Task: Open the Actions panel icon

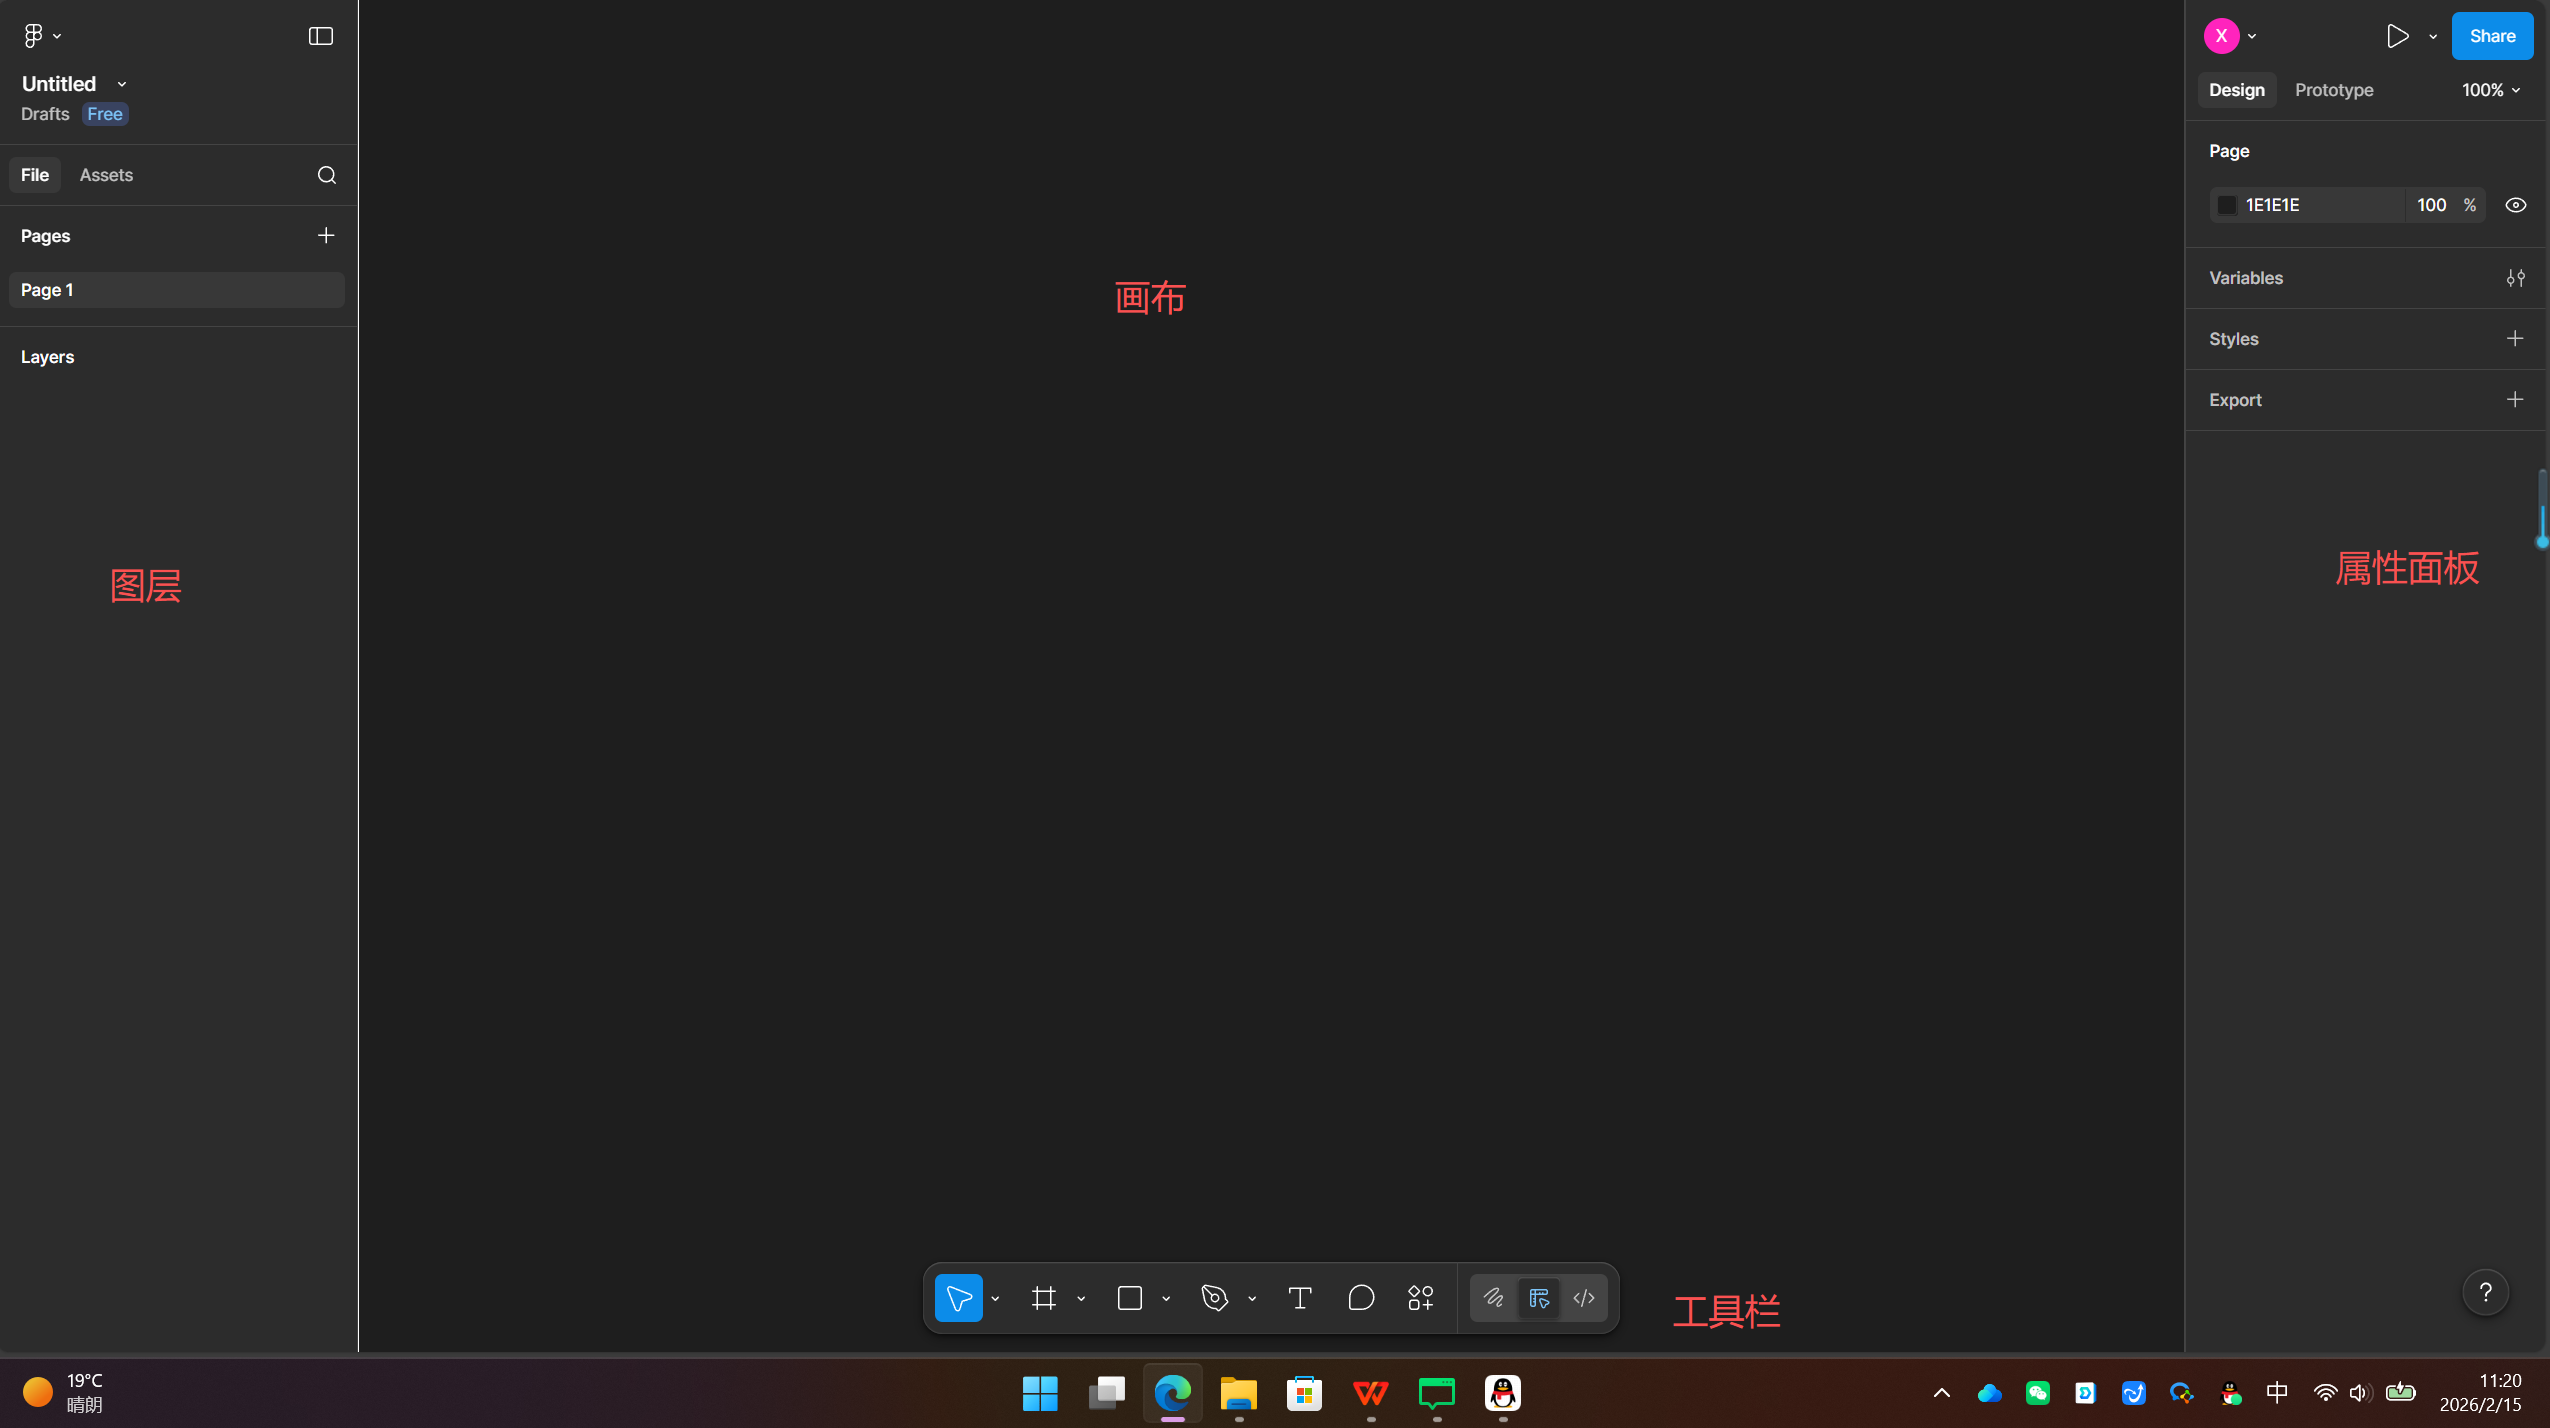Action: click(x=1420, y=1297)
